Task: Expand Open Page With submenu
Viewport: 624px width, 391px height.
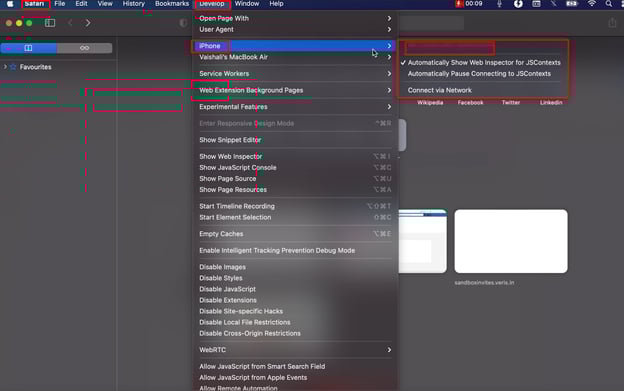Action: [x=295, y=18]
